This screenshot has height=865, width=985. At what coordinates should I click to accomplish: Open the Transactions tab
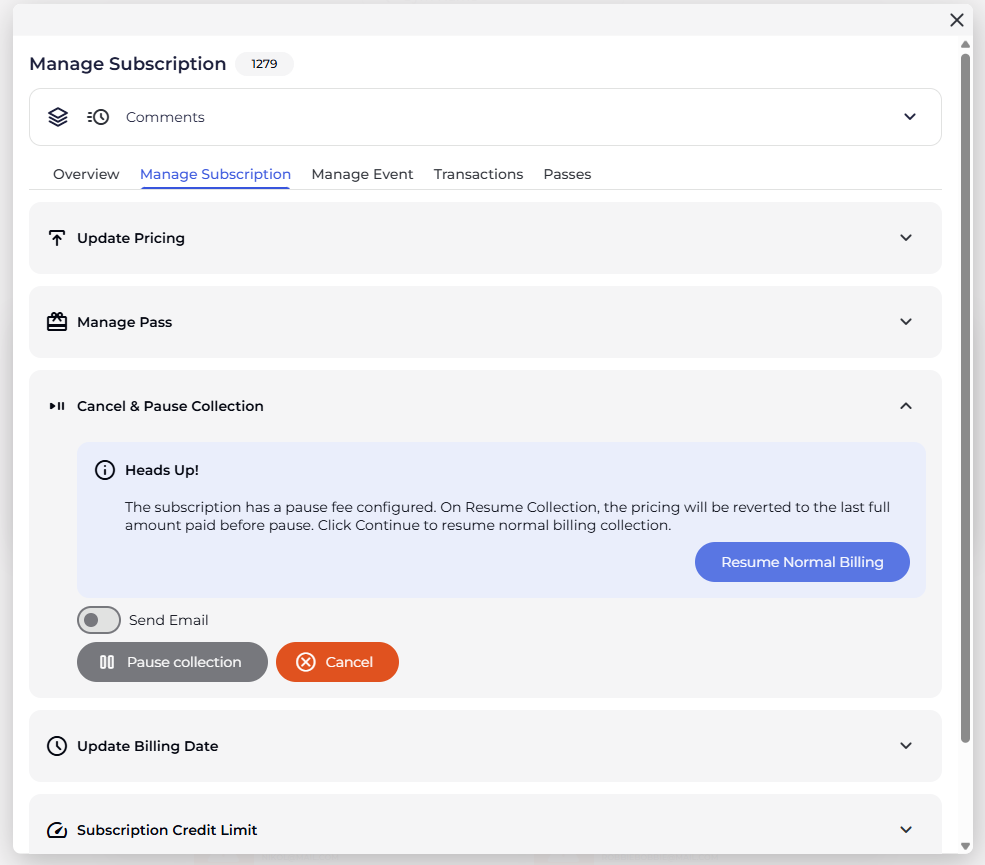tap(478, 174)
